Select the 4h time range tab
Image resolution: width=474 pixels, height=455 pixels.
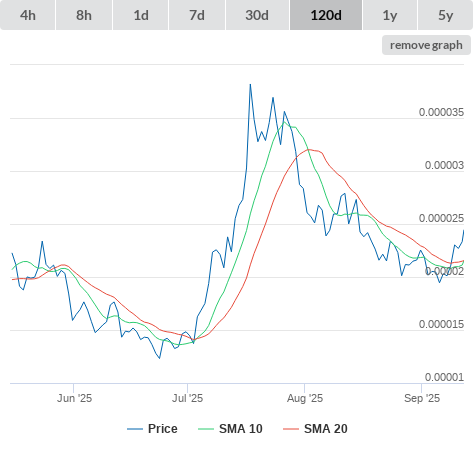pos(28,15)
